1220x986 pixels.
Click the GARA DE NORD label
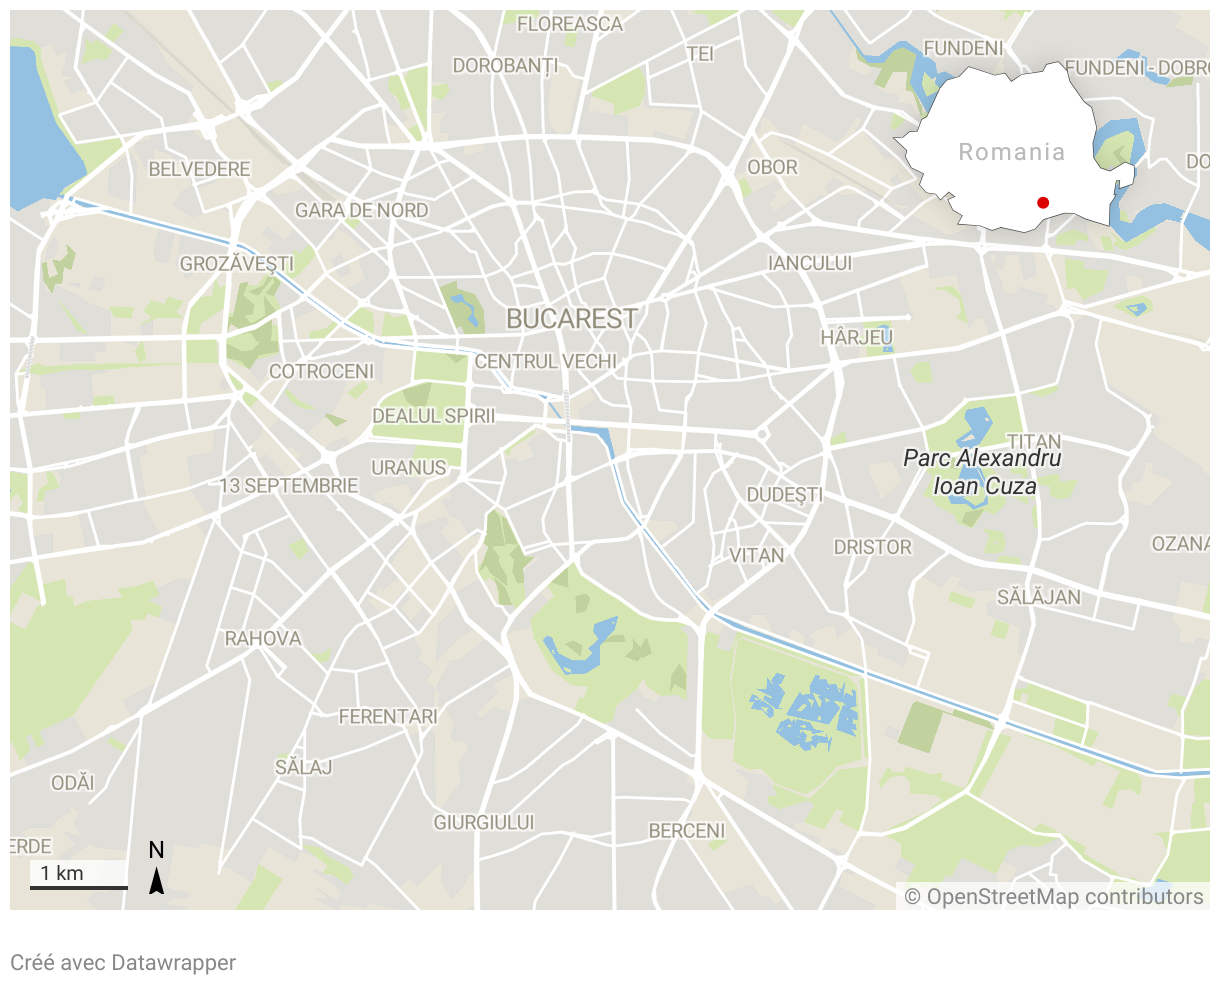361,210
